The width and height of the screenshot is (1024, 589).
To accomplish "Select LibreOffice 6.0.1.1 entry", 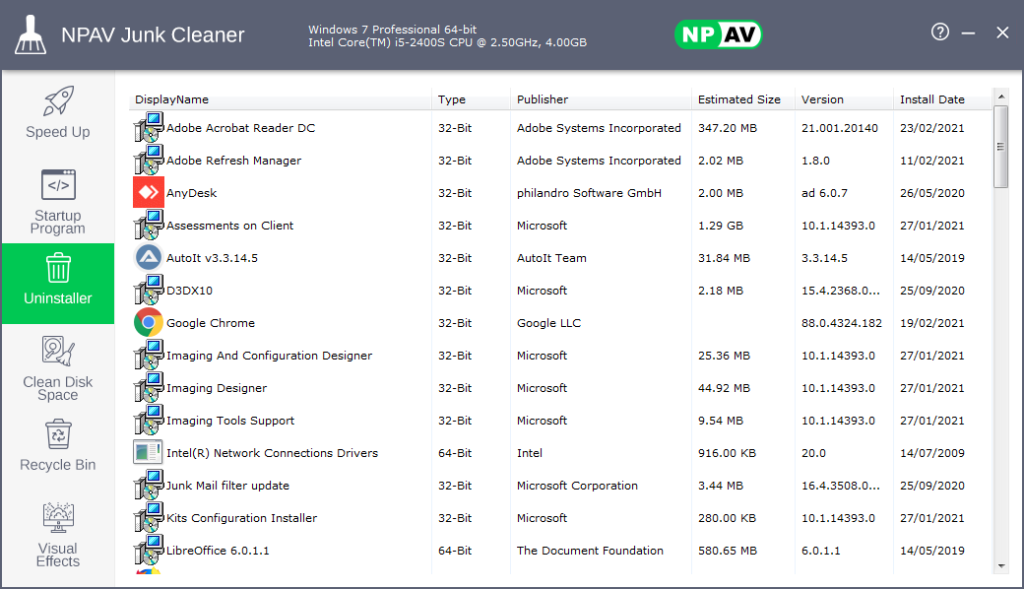I will (x=218, y=551).
